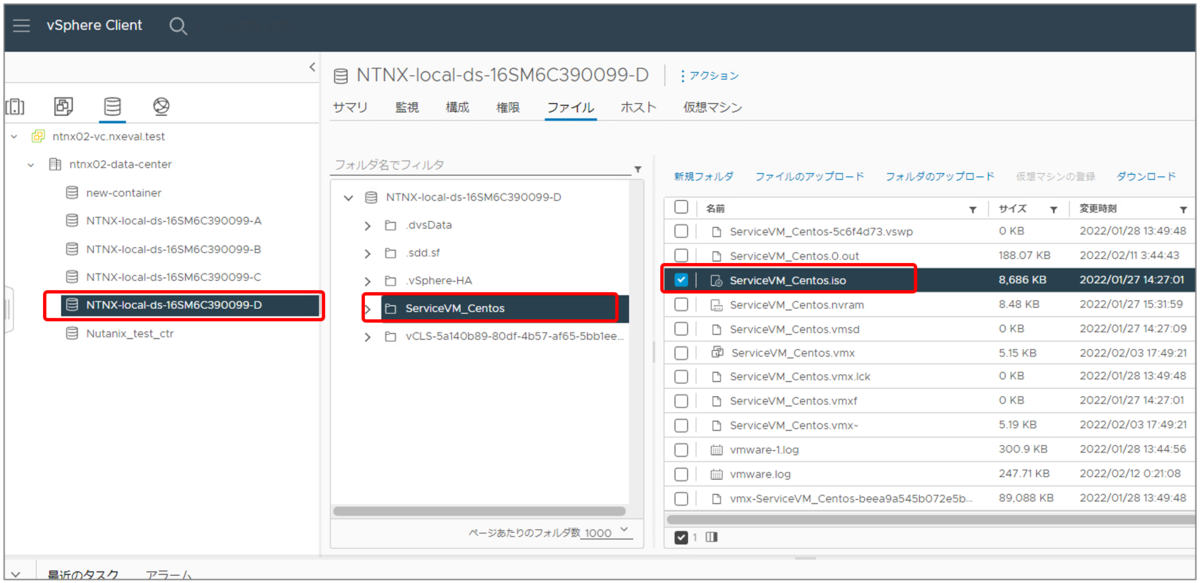Click the ServiceVM_Centos folder icon
1200x583 pixels.
[x=391, y=309]
